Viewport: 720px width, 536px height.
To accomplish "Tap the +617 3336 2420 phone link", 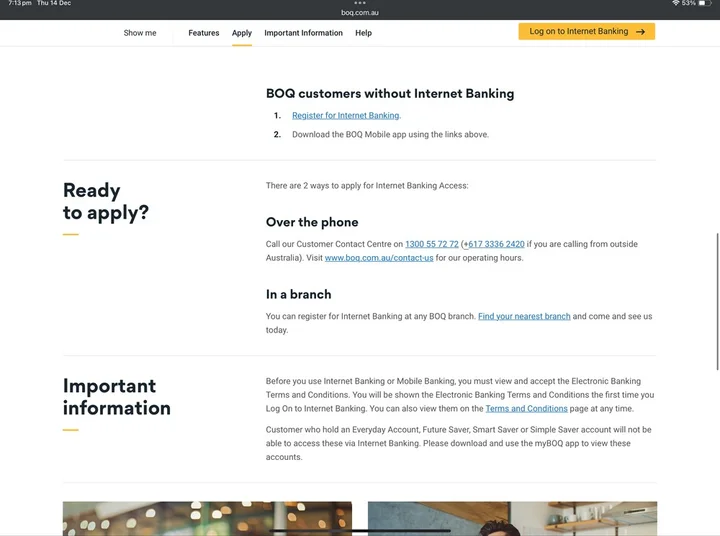I will [x=494, y=244].
